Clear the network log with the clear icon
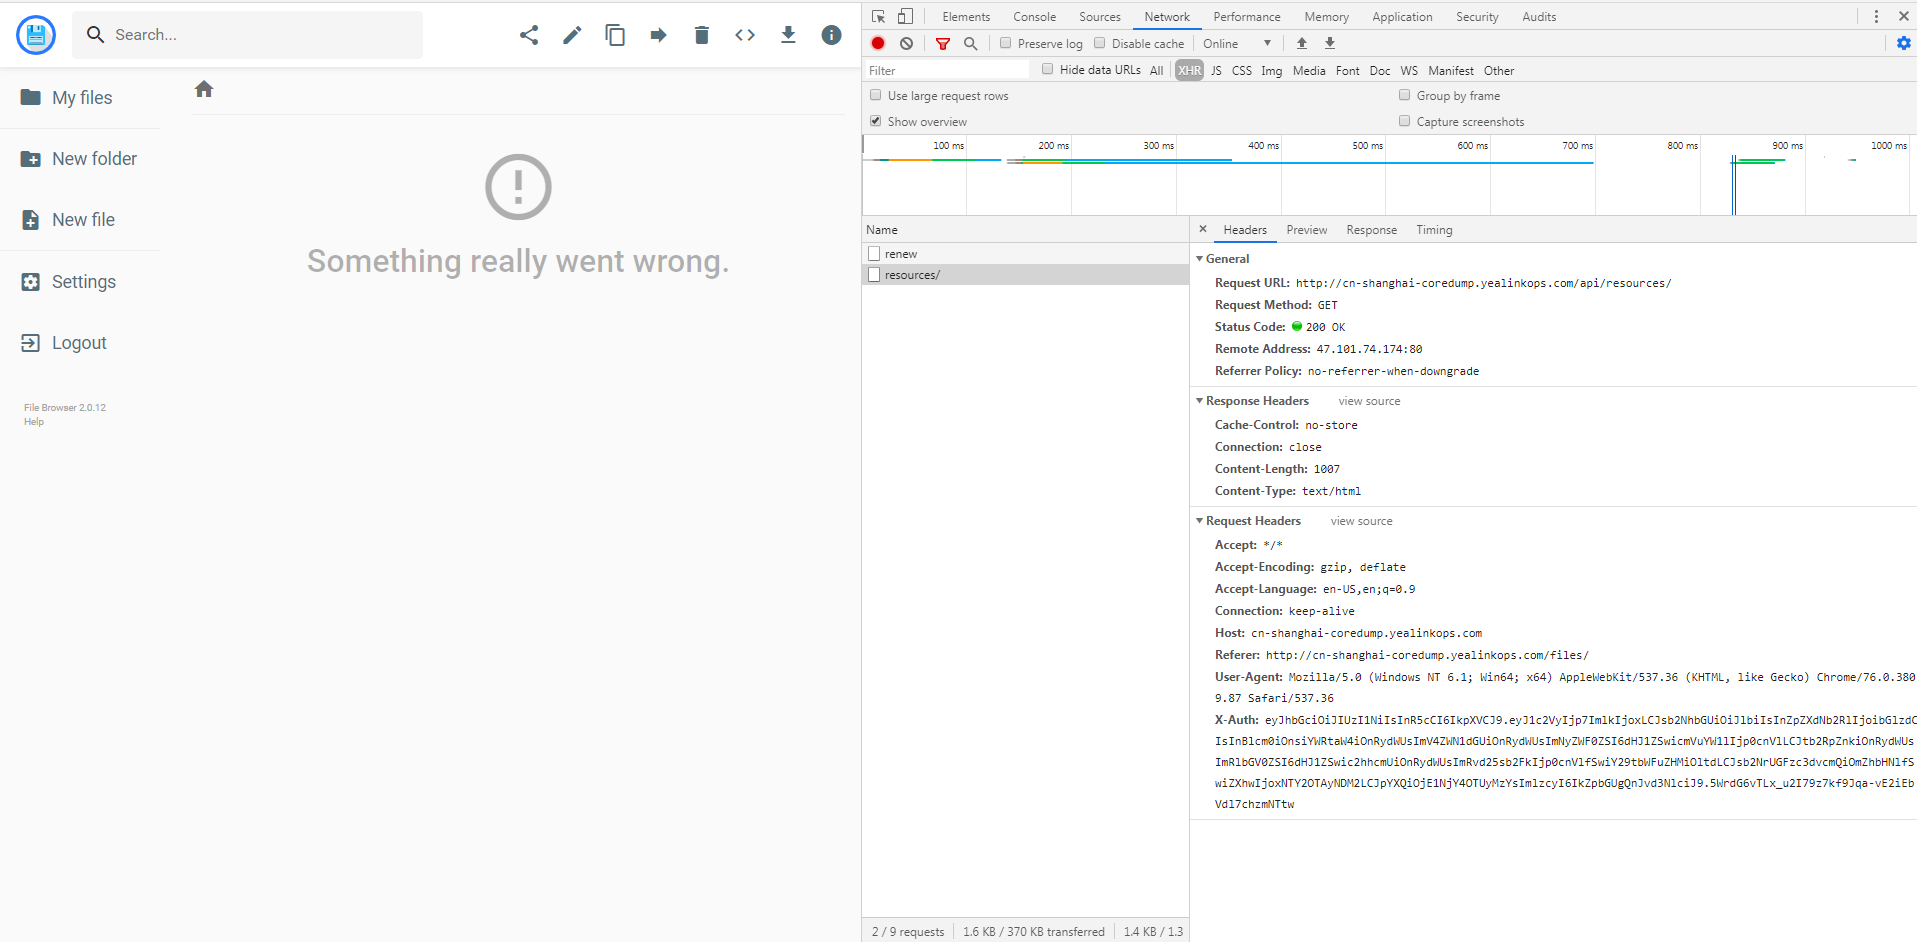The image size is (1917, 942). coord(906,43)
